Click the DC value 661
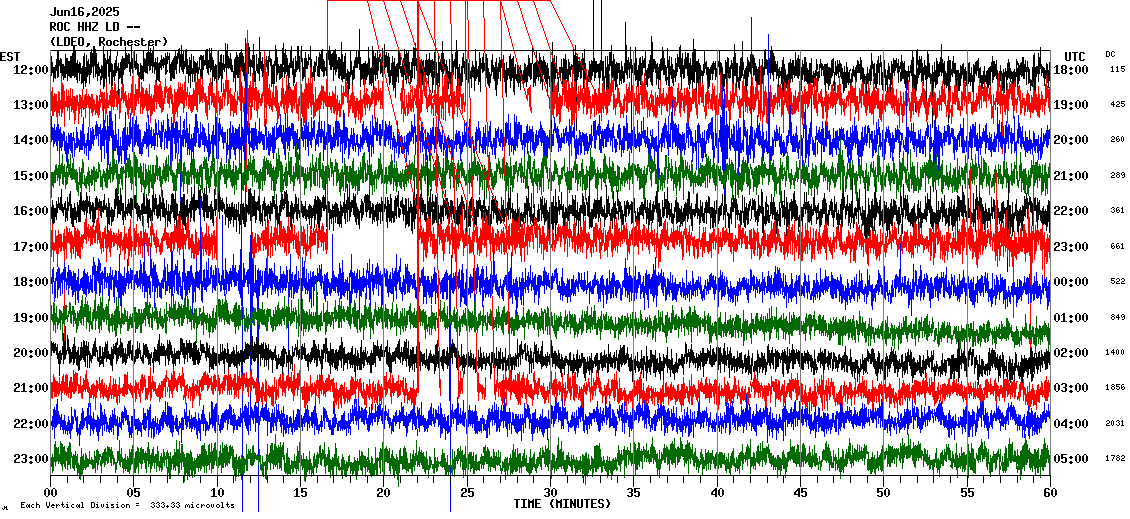Screen dimensions: 1130x519 coord(1118,247)
